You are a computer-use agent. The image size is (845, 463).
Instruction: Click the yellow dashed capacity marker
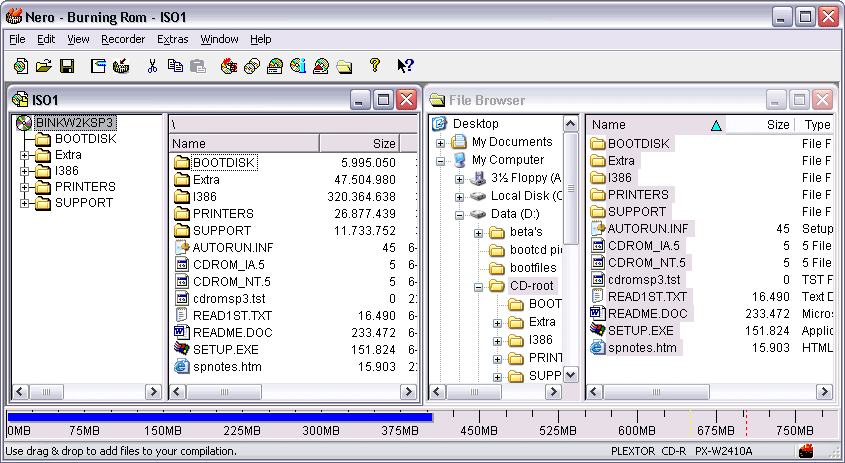[x=690, y=423]
